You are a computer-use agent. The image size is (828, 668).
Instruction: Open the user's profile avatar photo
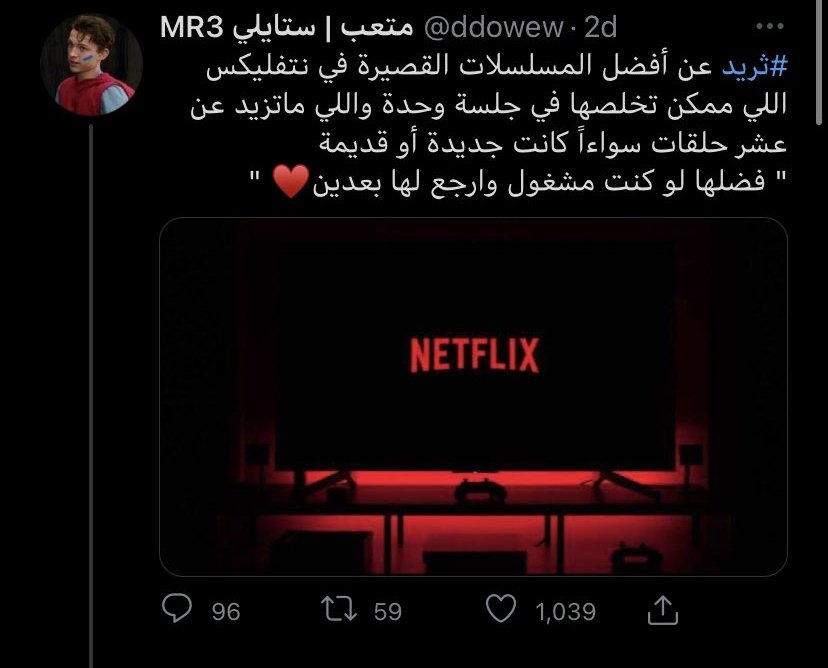point(91,65)
